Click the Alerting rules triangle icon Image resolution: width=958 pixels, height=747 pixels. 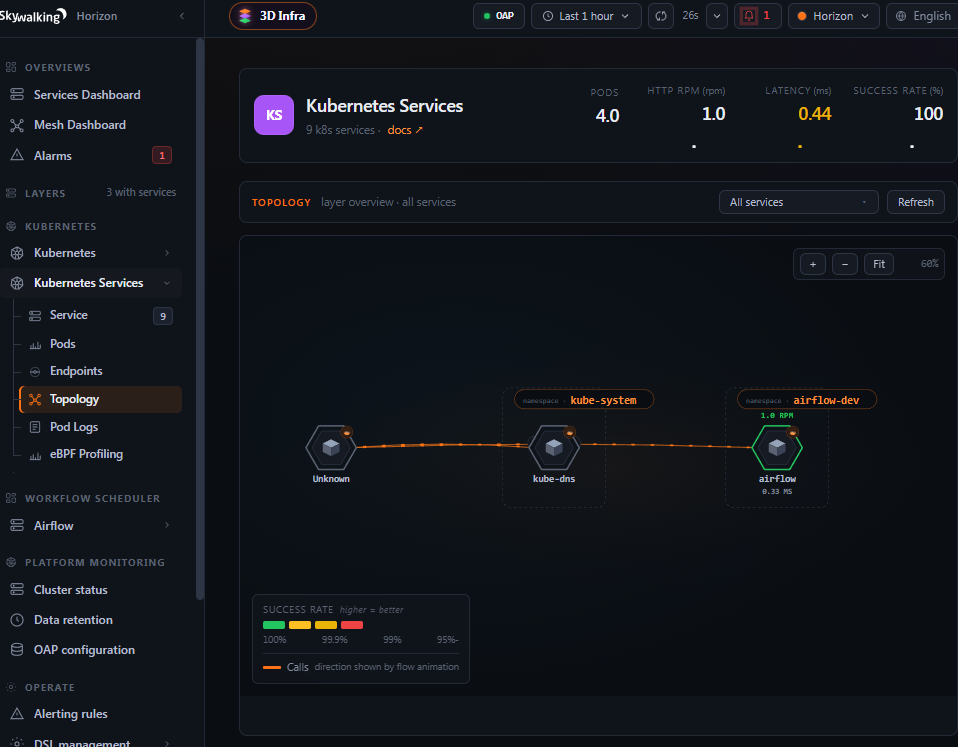(17, 713)
